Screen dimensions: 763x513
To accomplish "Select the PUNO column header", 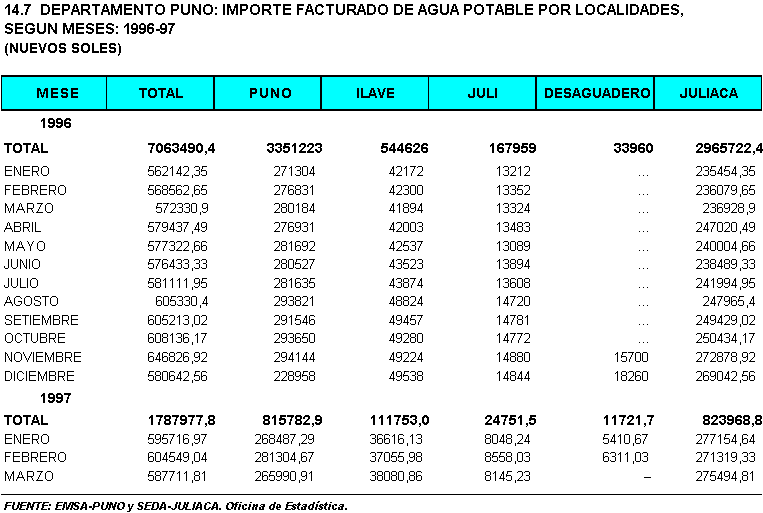I will 270,93.
